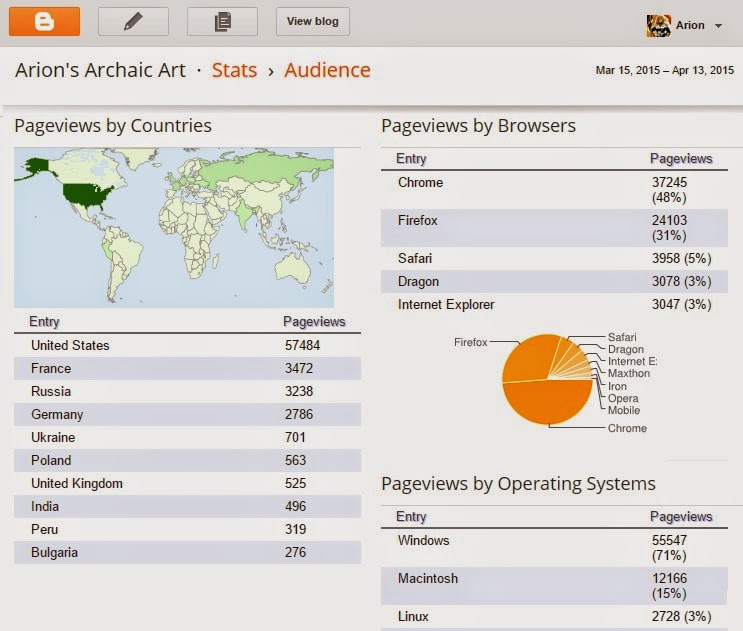743x631 pixels.
Task: Click the Pageviews by Operating Systems heading
Action: (x=518, y=484)
